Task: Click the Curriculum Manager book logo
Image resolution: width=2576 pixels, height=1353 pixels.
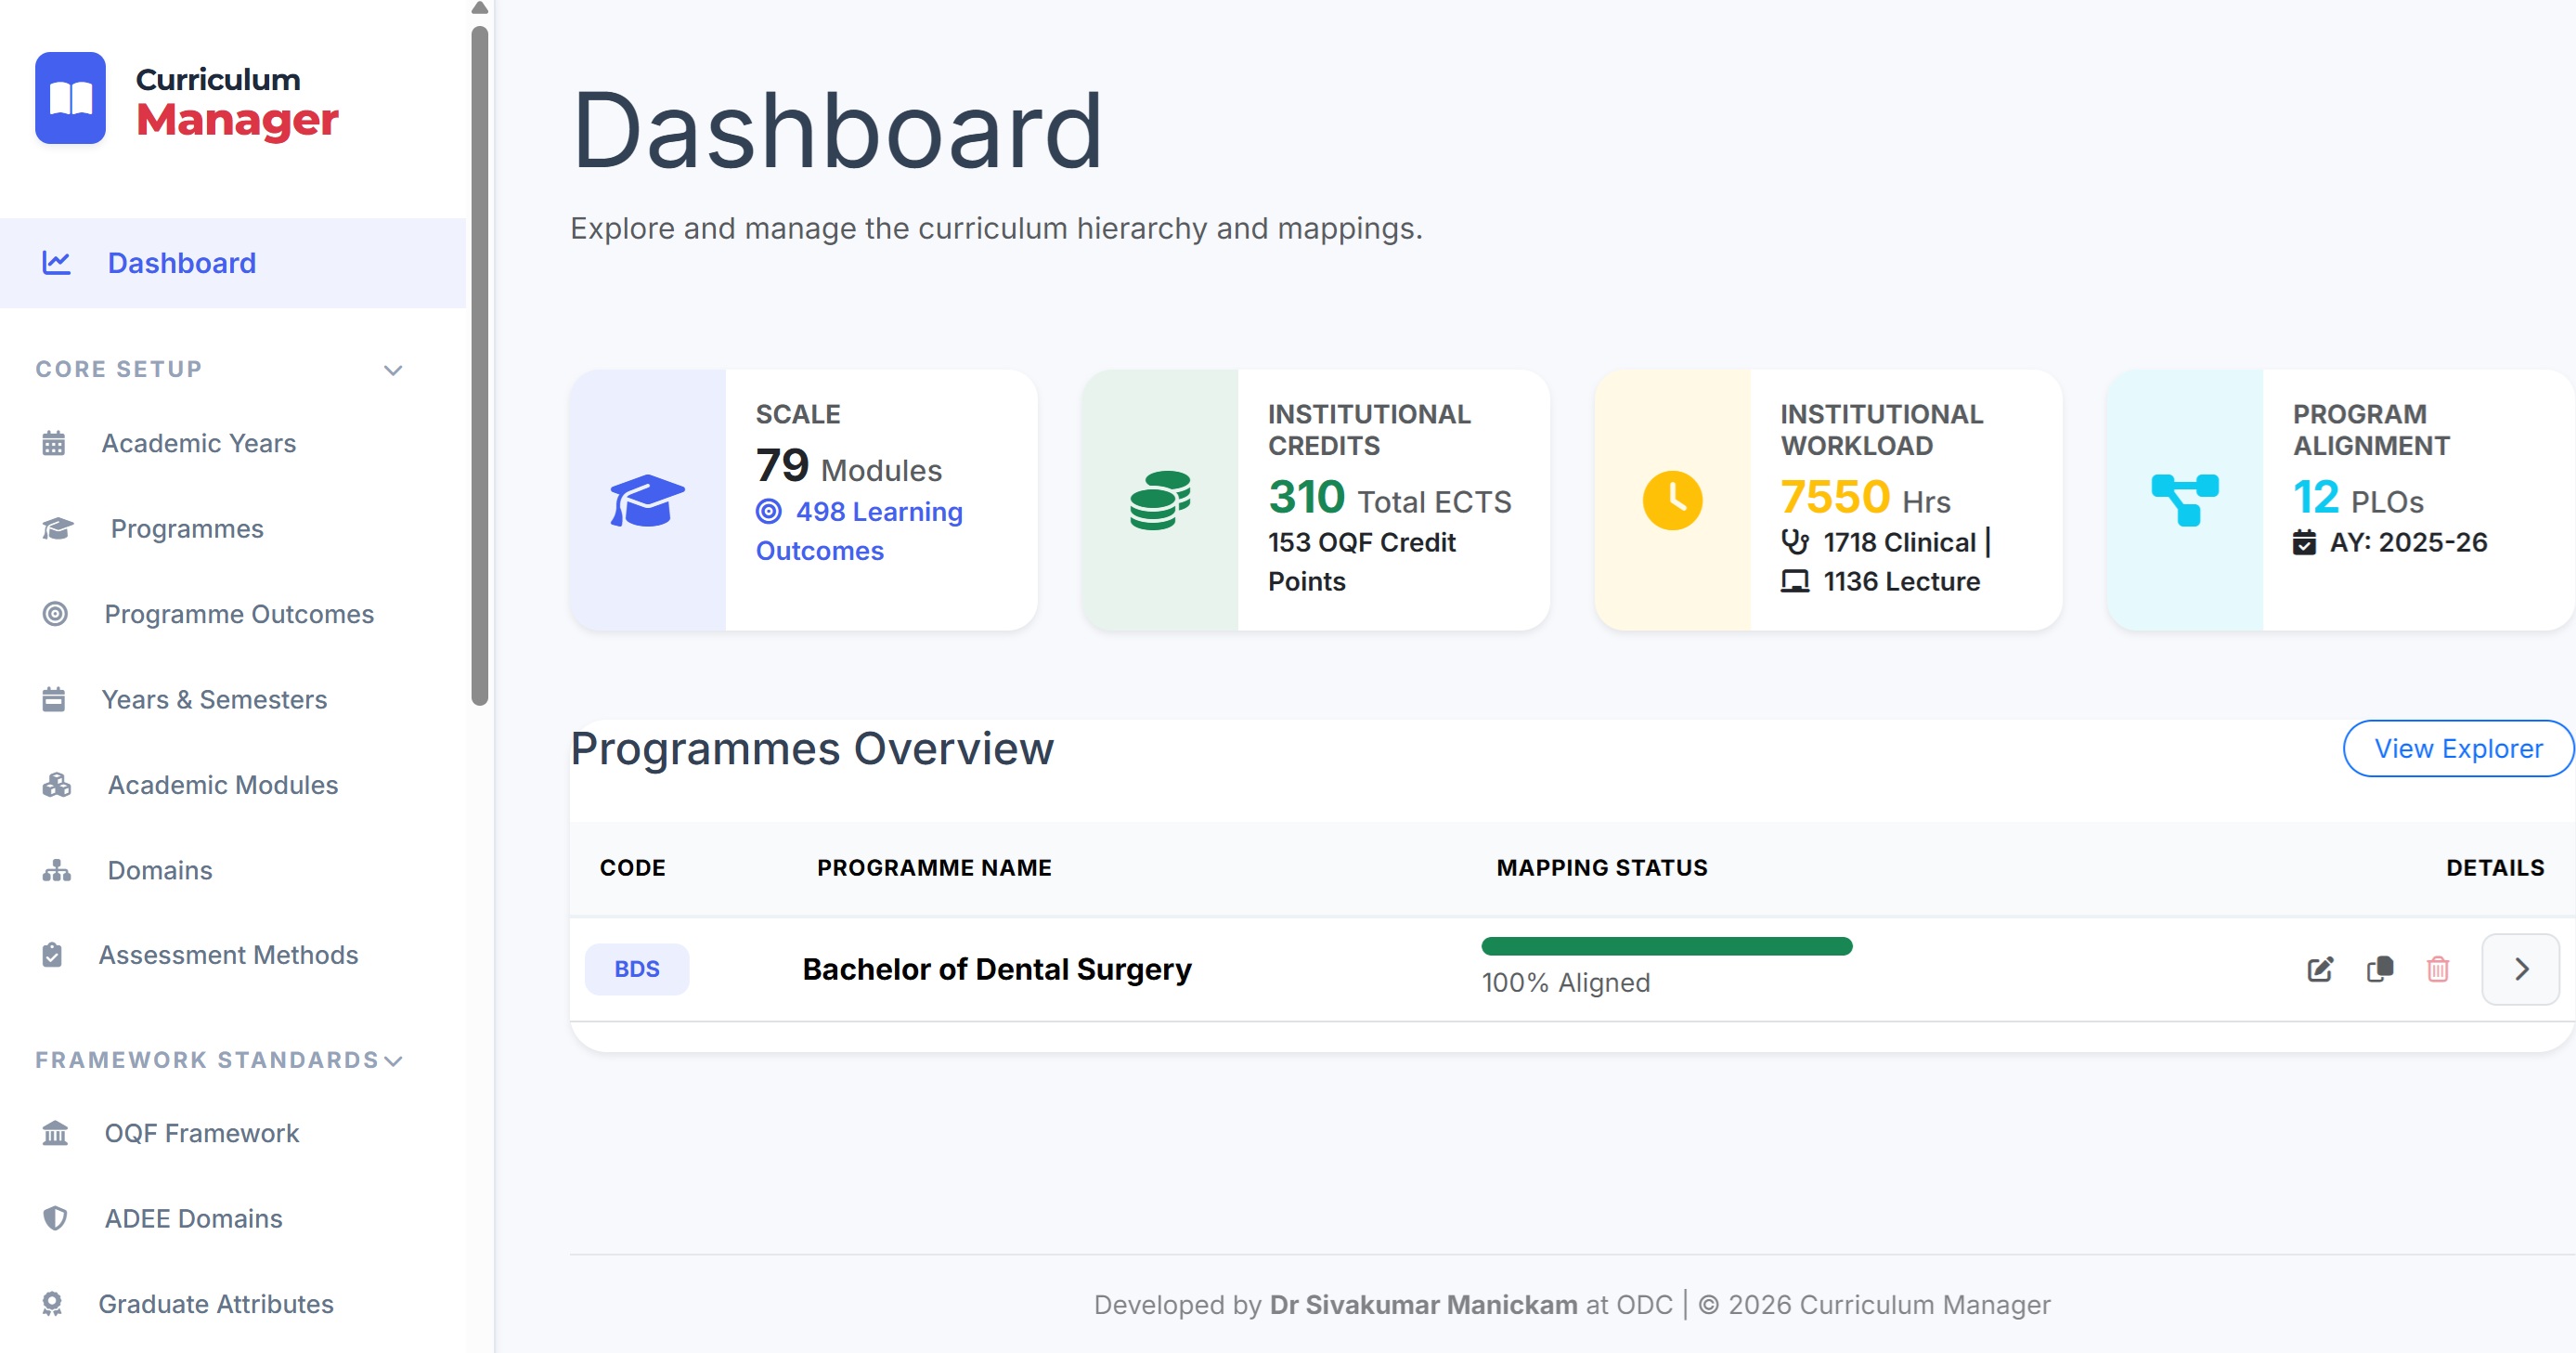Action: coord(71,98)
